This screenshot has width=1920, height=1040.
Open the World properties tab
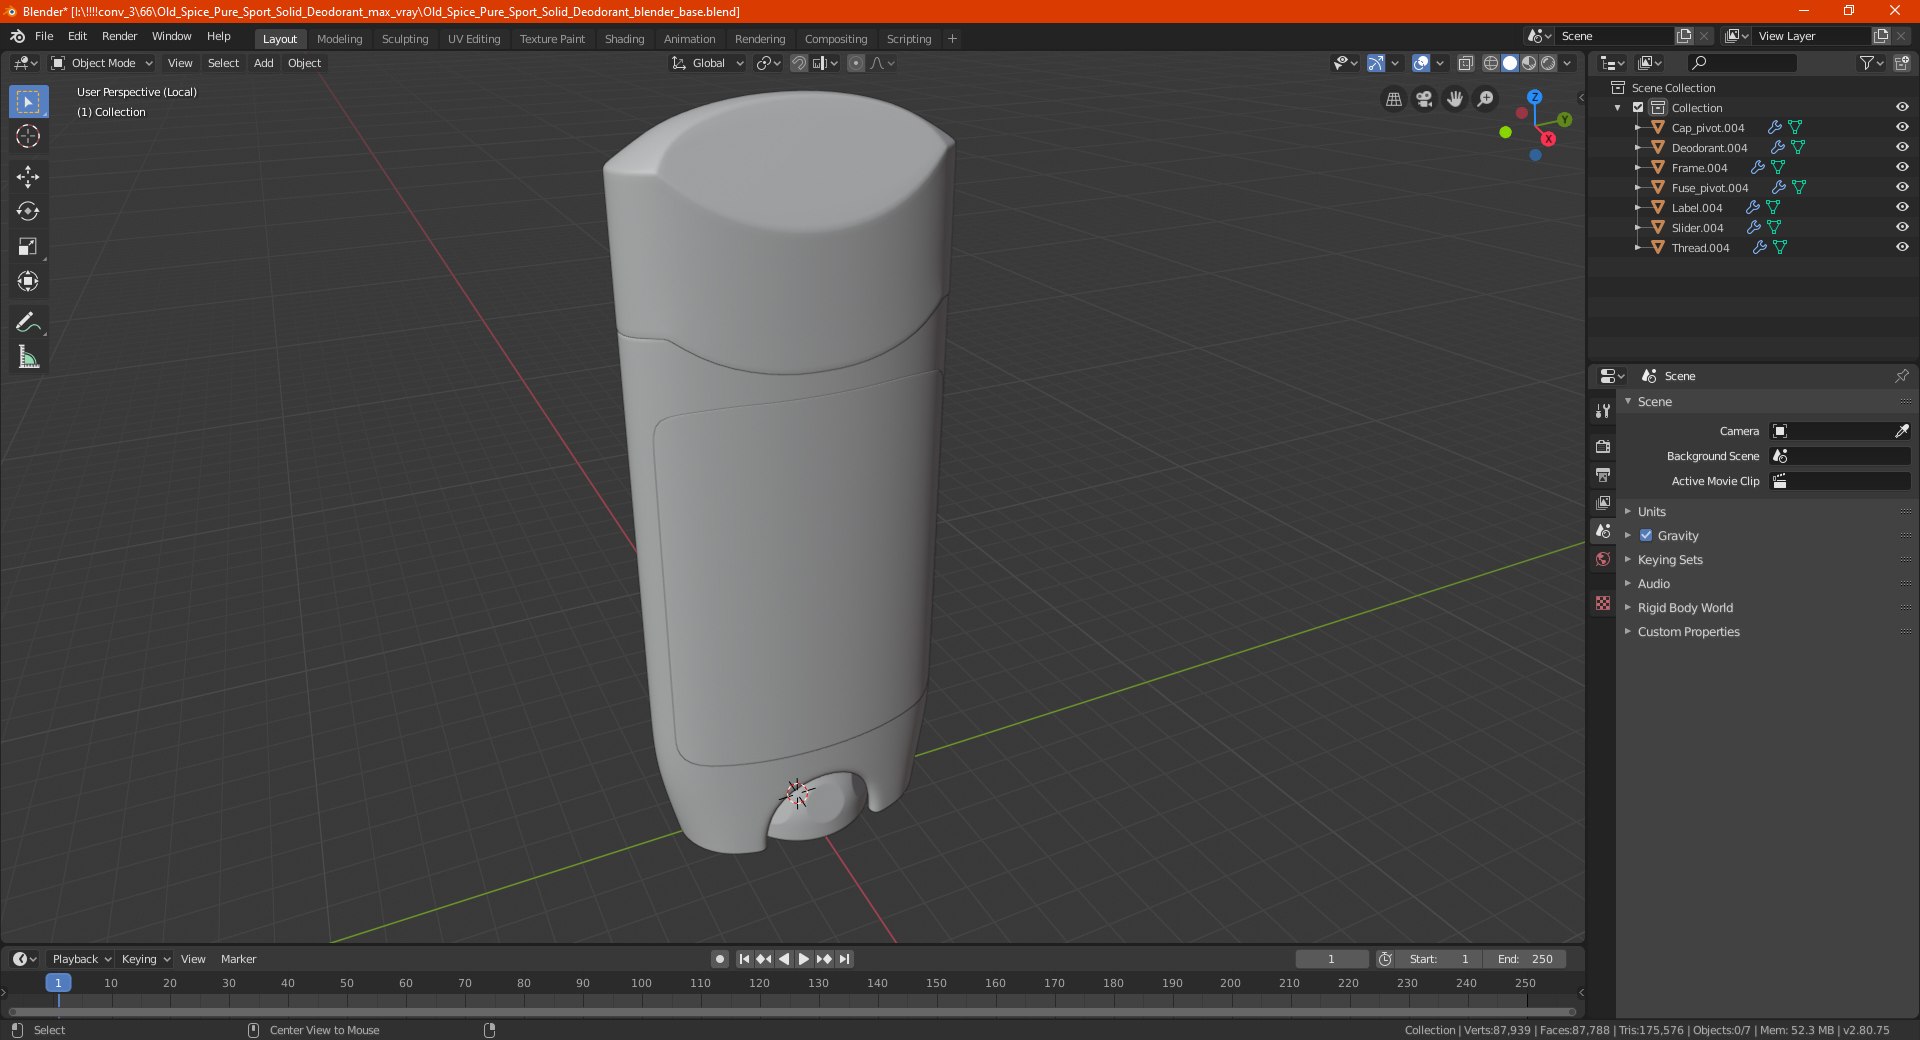click(x=1603, y=559)
